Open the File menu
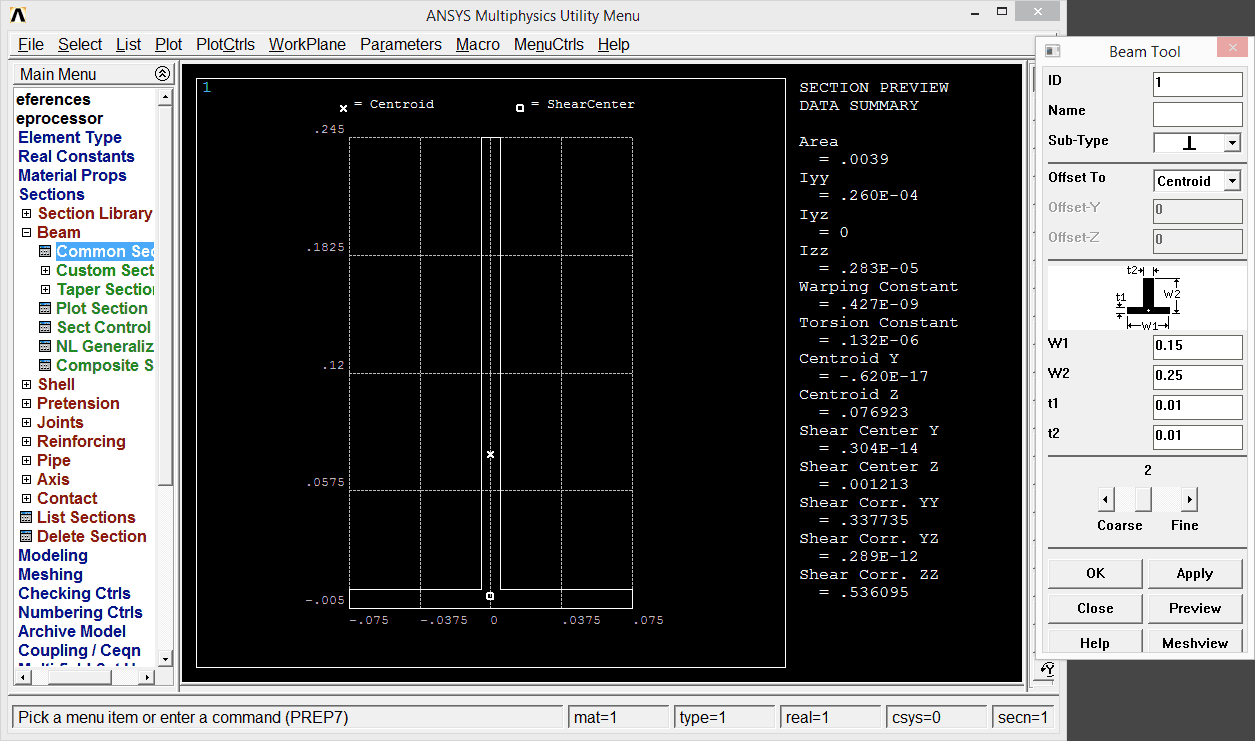 (x=31, y=44)
